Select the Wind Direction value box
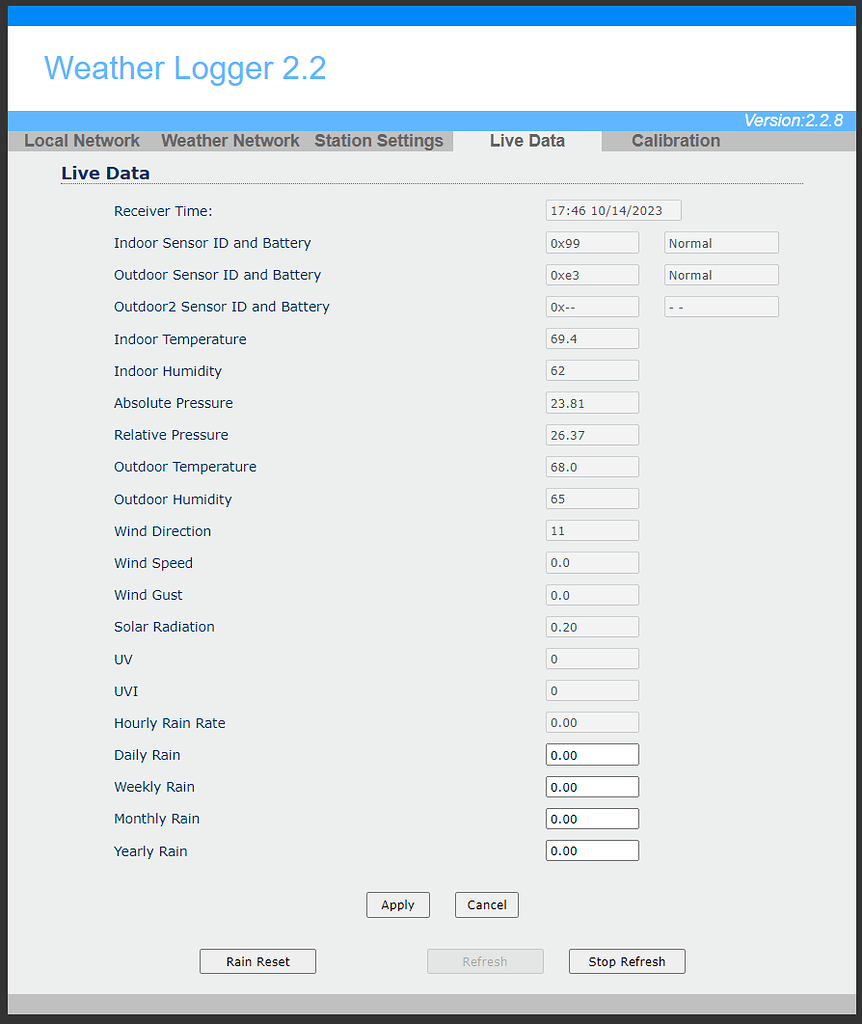This screenshot has width=862, height=1024. click(591, 530)
